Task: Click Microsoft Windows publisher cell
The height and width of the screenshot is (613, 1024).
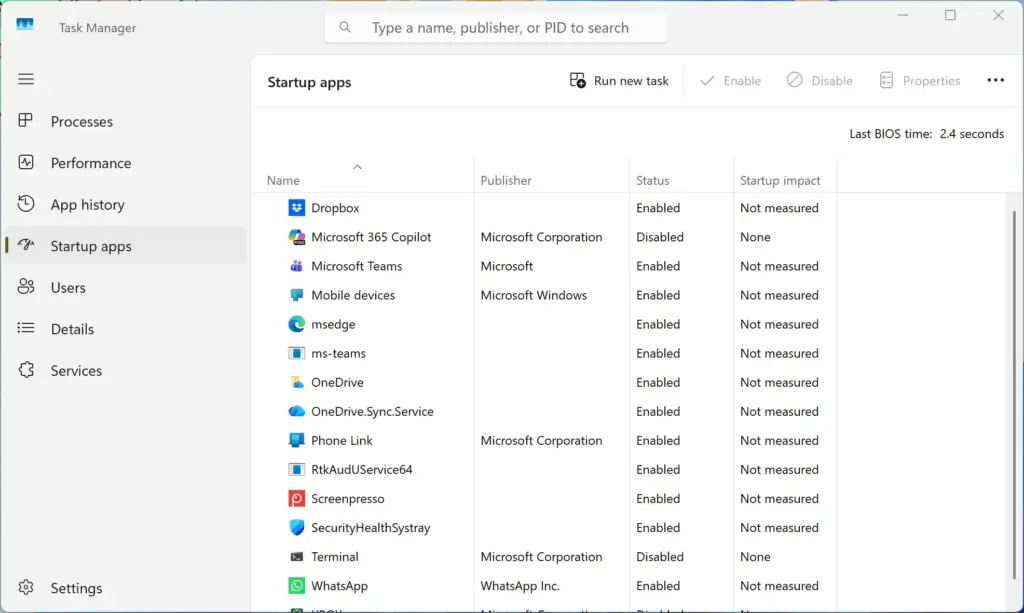Action: pos(534,295)
